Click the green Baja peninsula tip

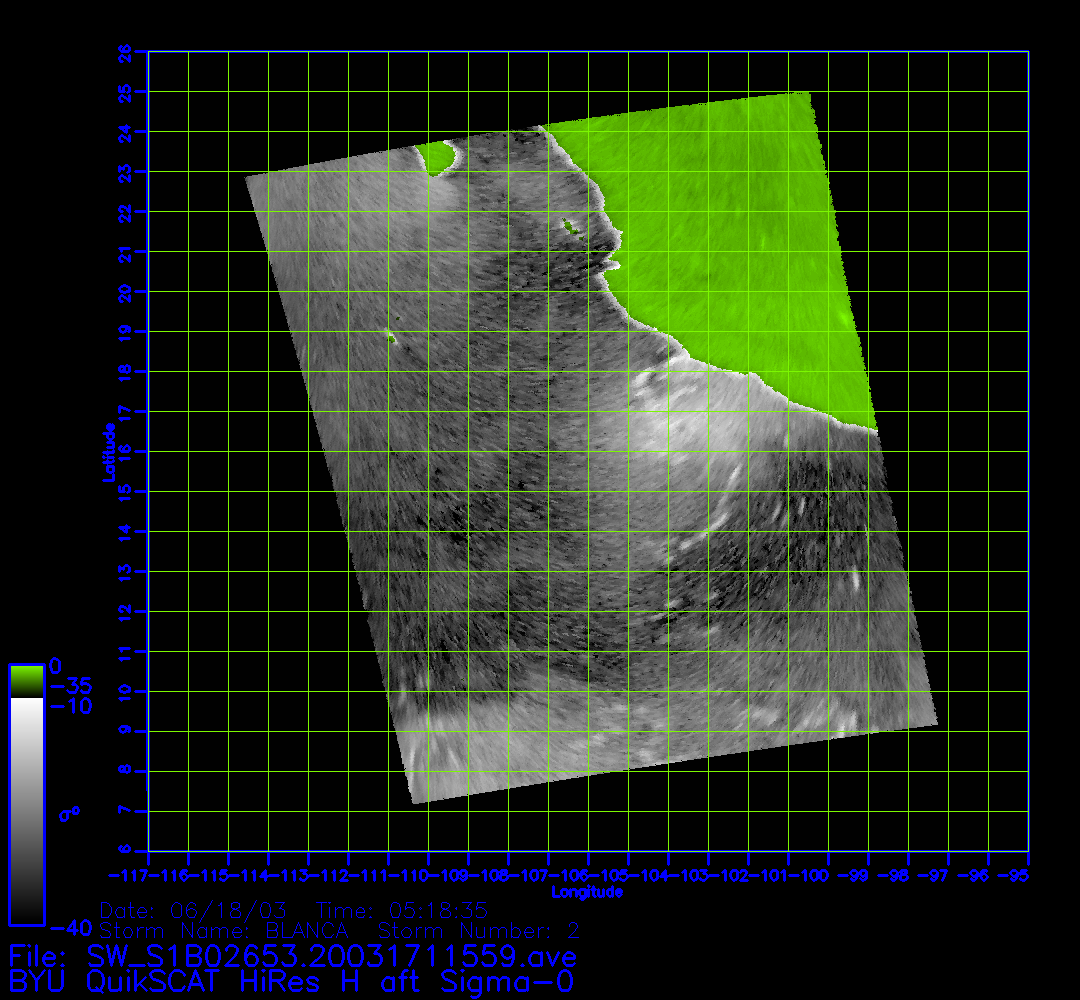tap(437, 158)
